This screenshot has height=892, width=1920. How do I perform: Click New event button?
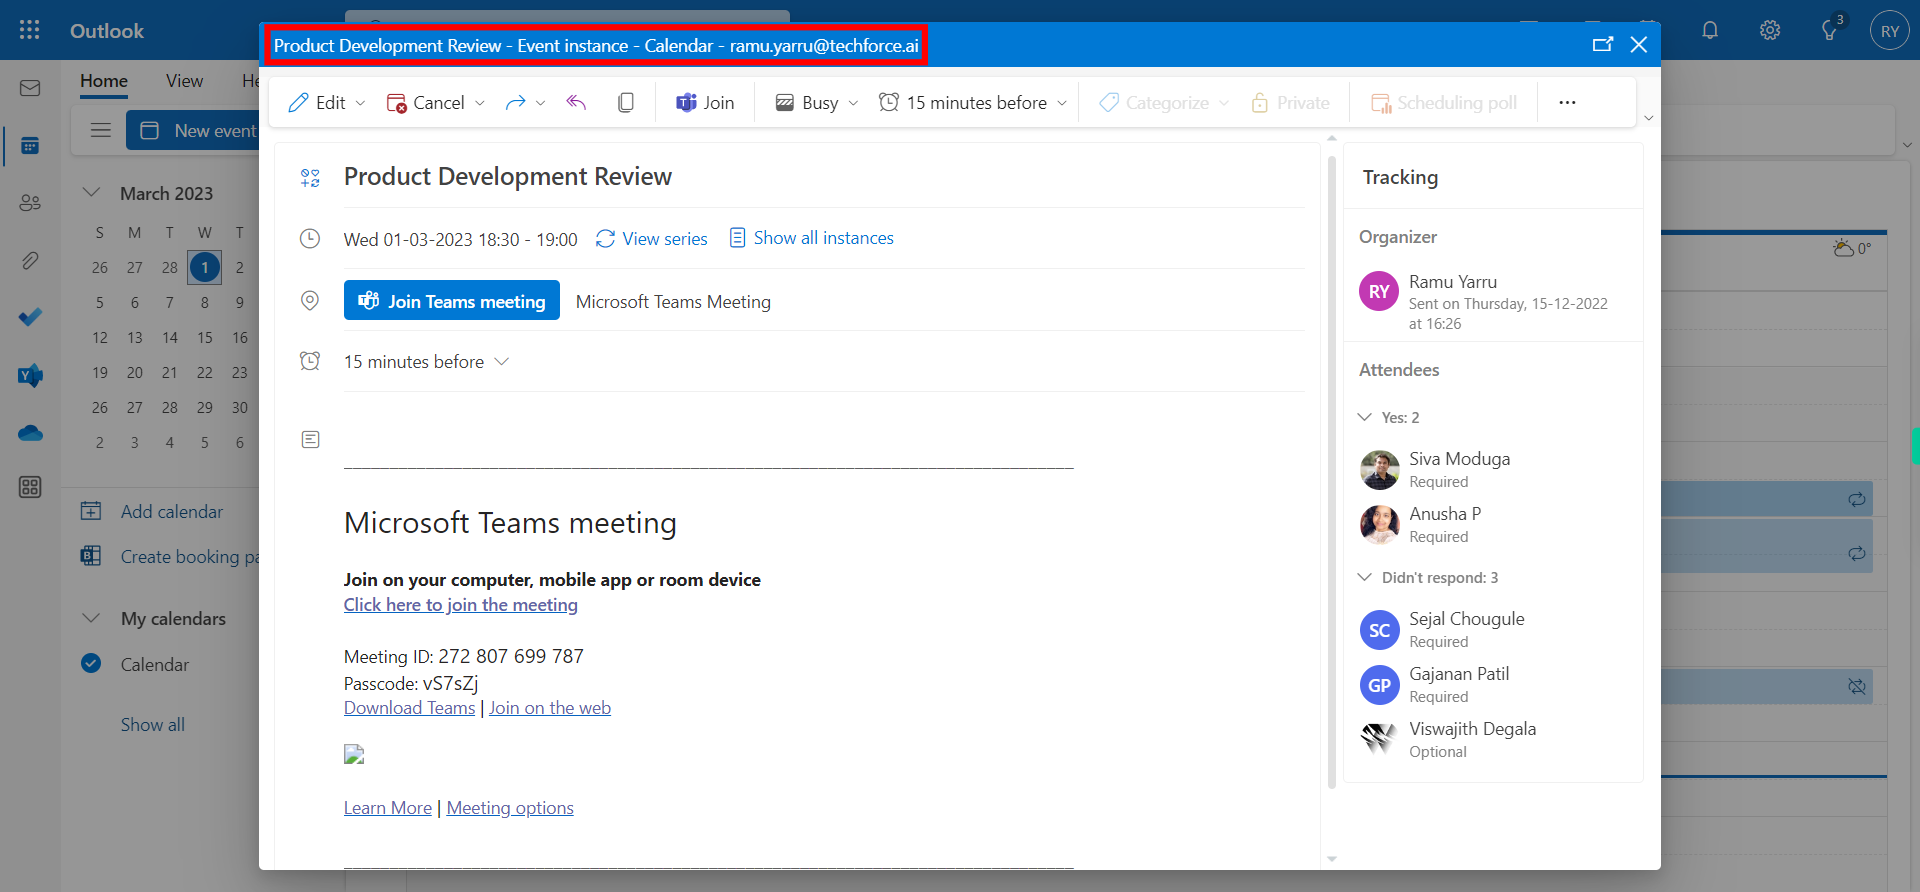click(194, 130)
